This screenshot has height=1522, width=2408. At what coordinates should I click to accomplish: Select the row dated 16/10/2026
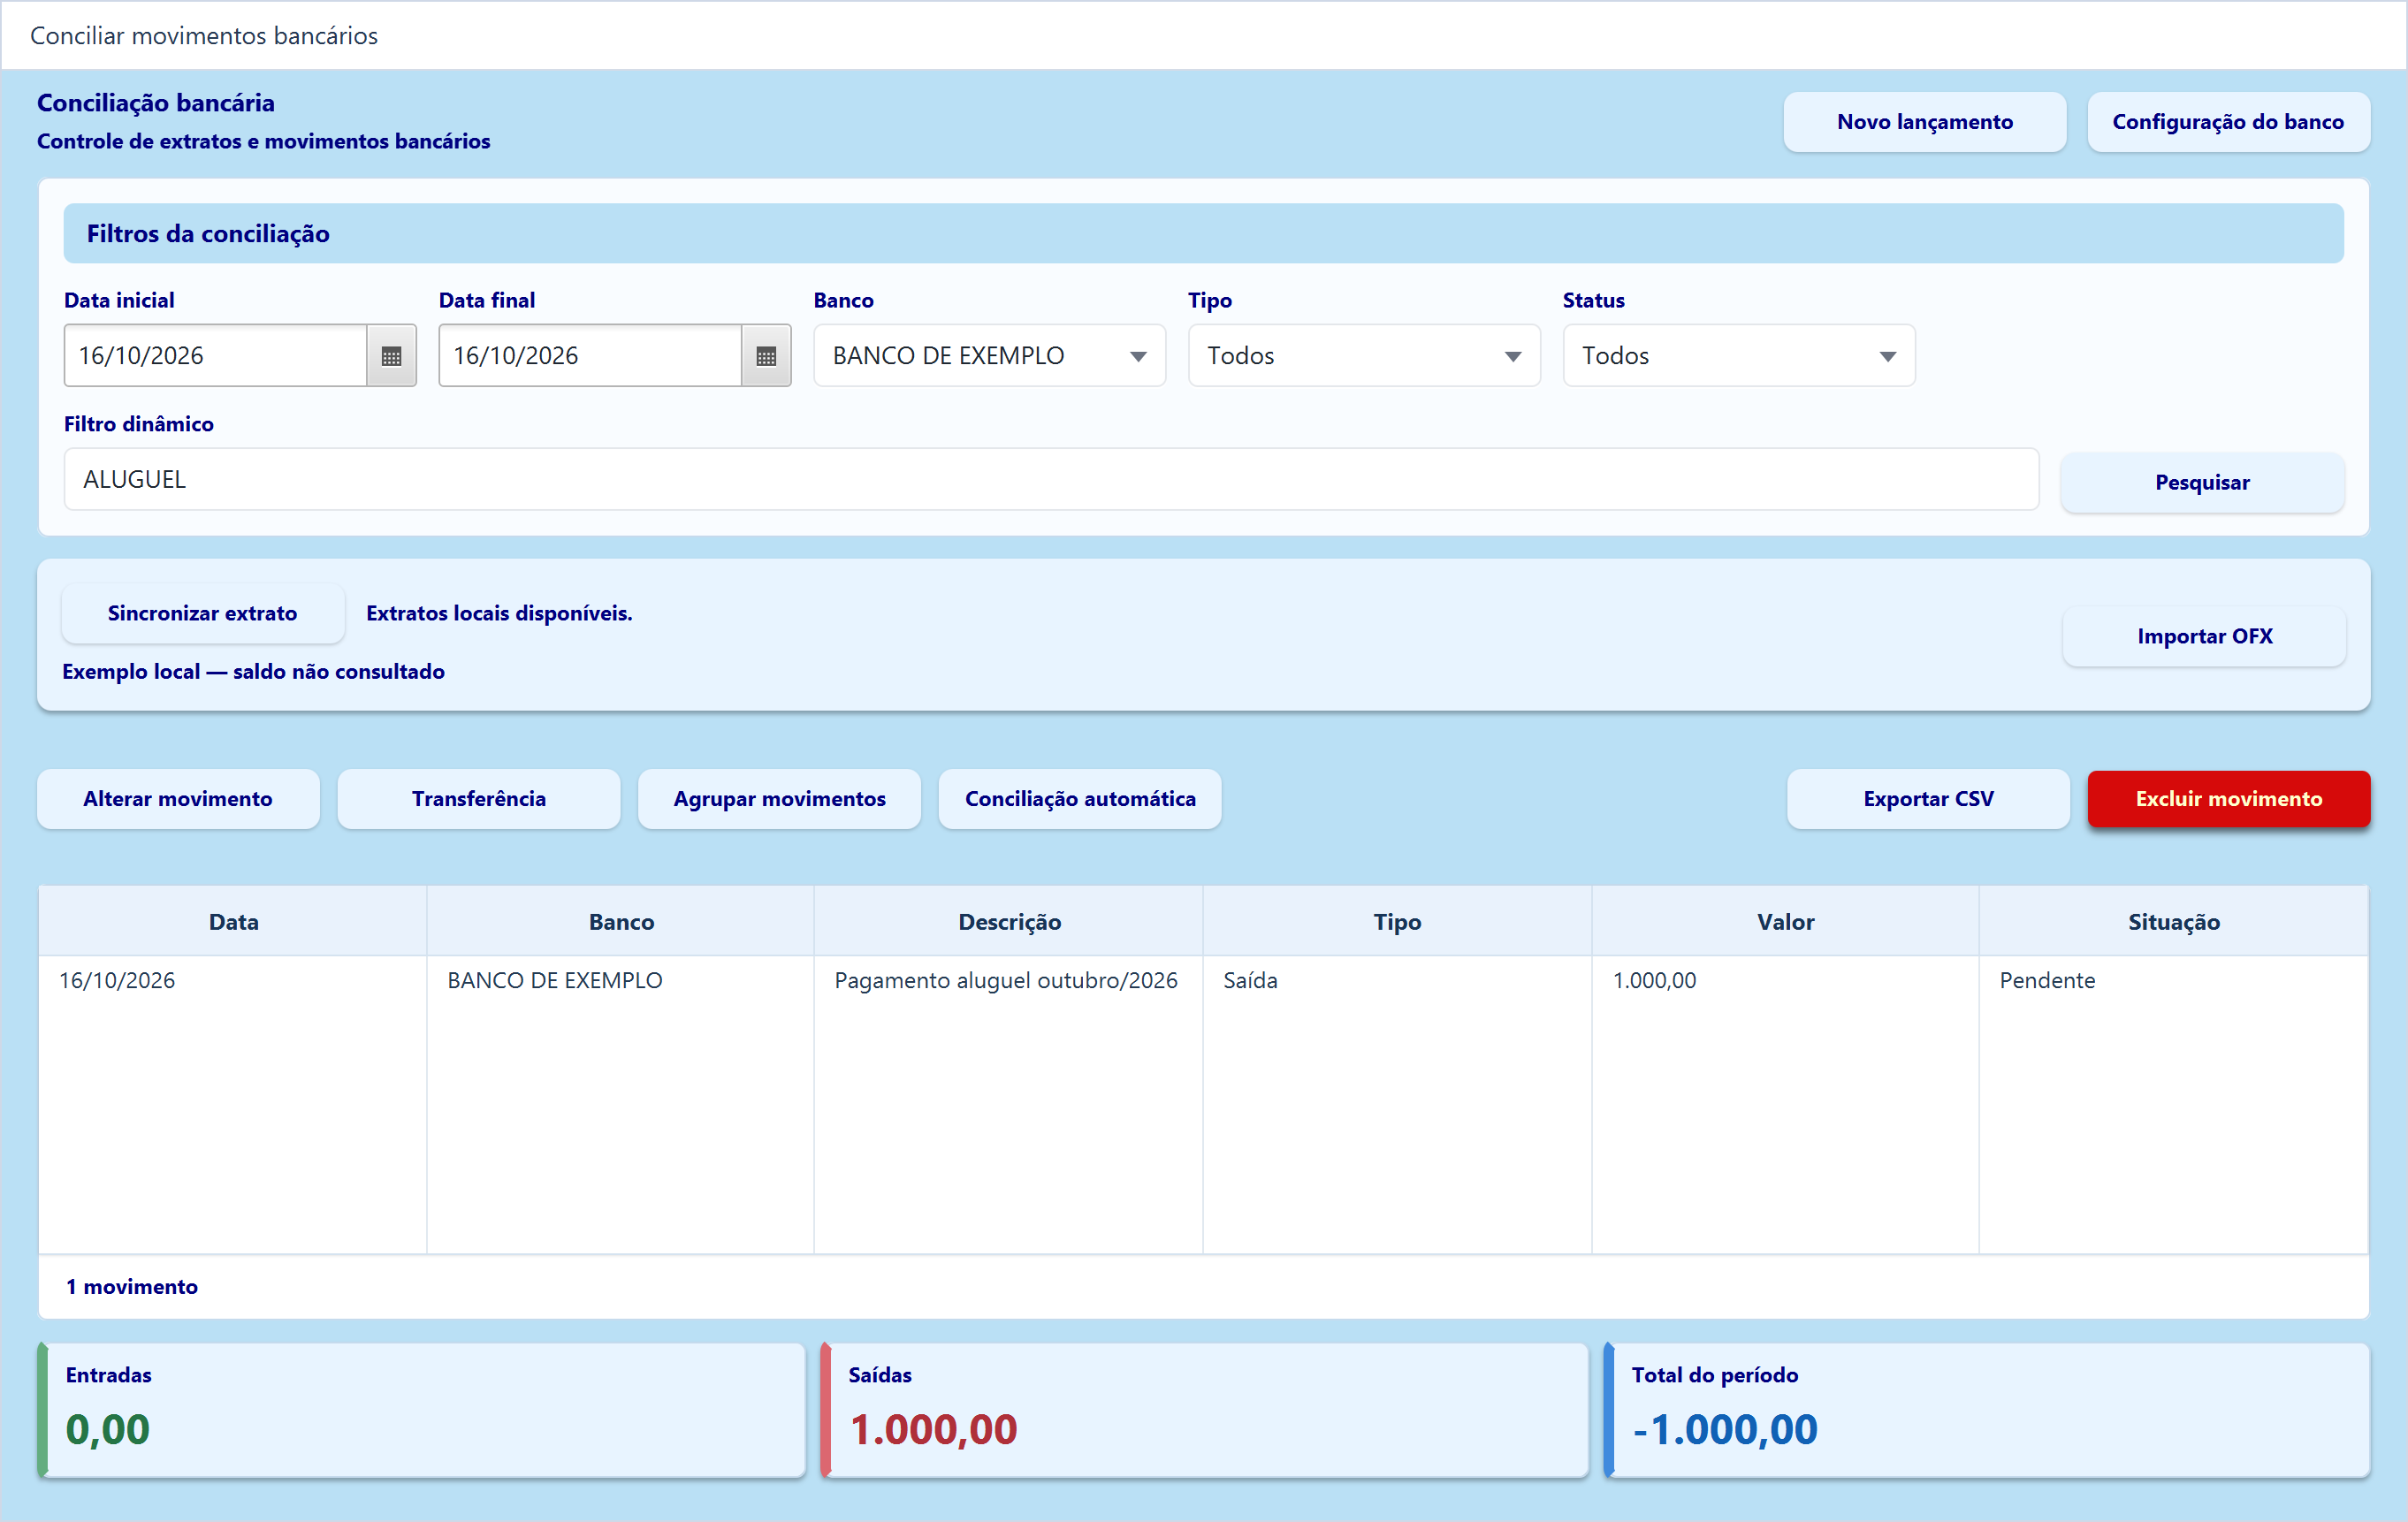pyautogui.click(x=1204, y=980)
